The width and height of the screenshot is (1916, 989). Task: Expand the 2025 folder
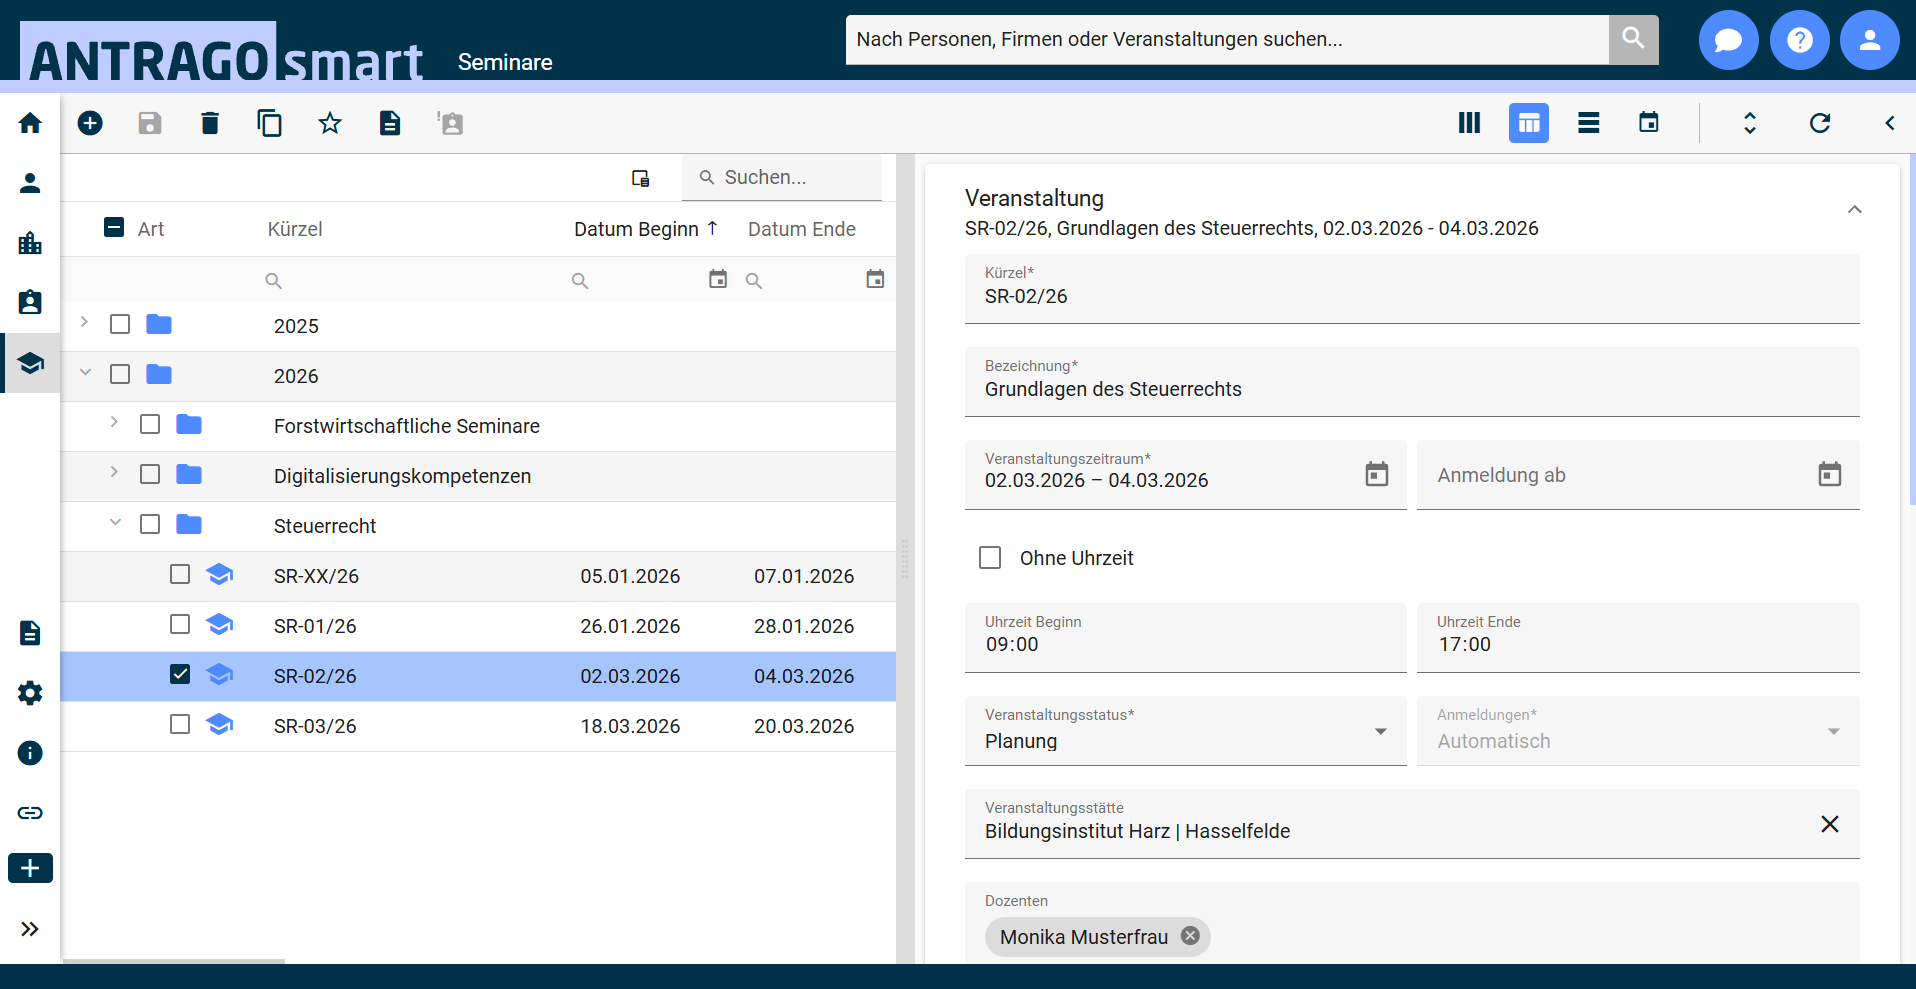(x=85, y=322)
